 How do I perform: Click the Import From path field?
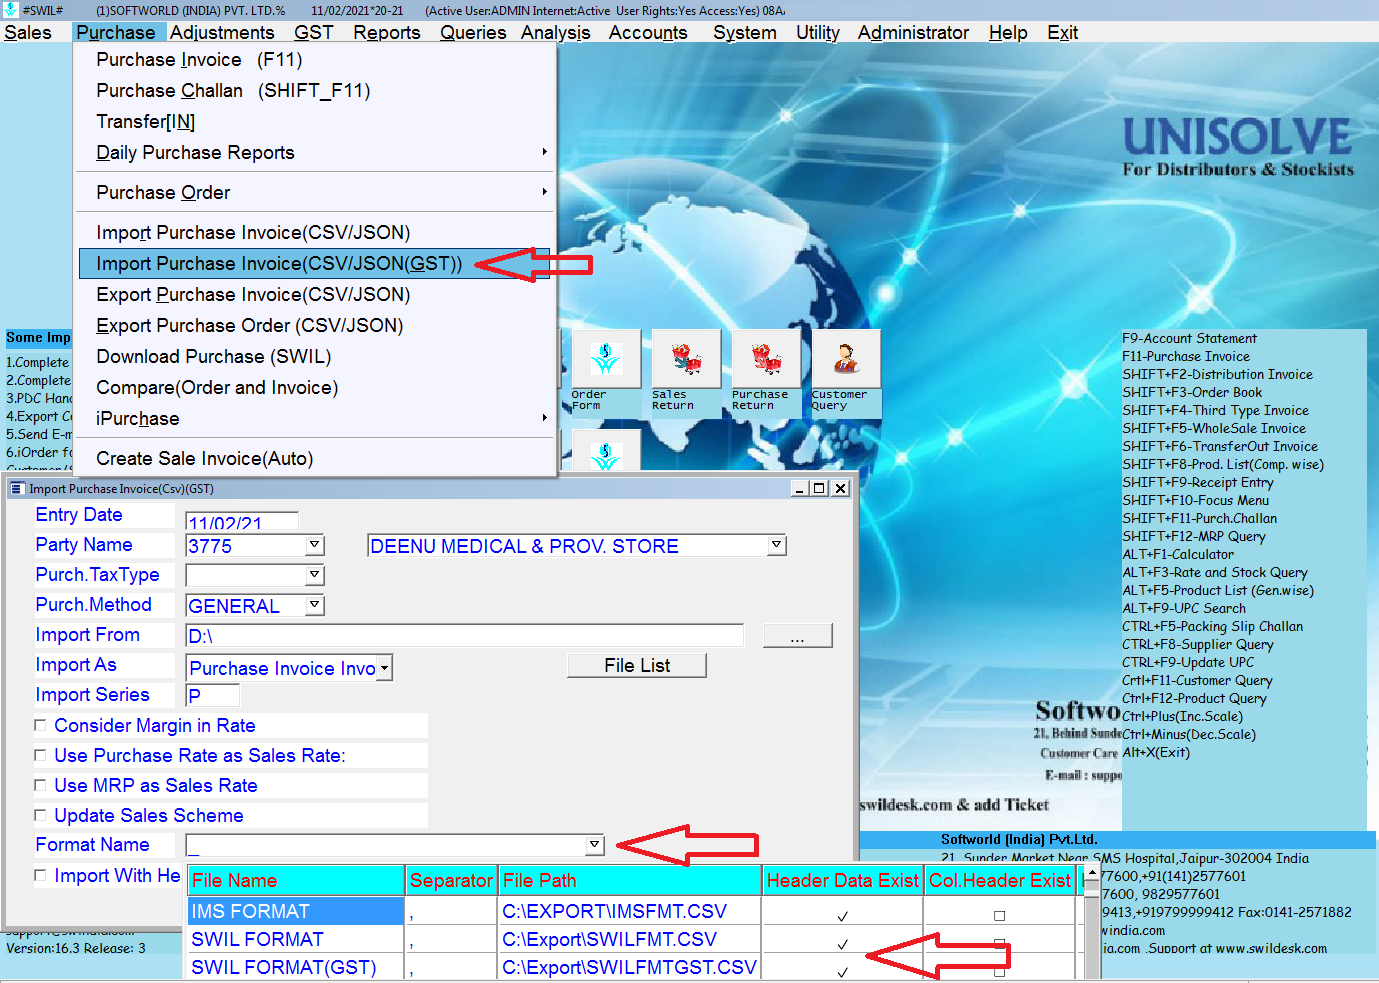(x=465, y=636)
